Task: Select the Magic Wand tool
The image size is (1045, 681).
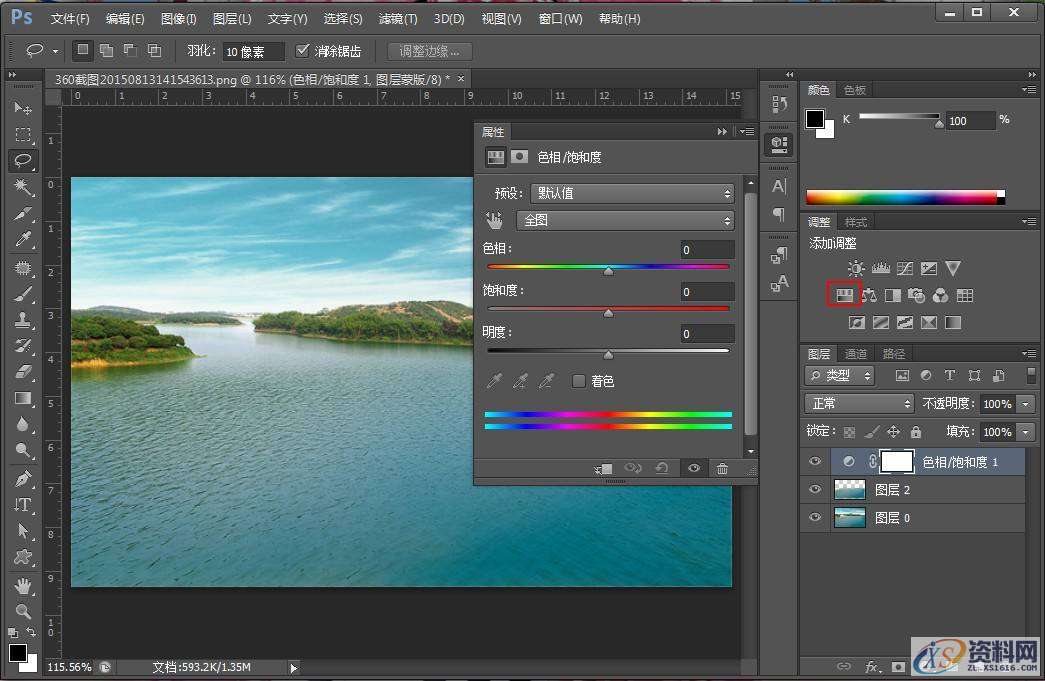Action: tap(23, 187)
